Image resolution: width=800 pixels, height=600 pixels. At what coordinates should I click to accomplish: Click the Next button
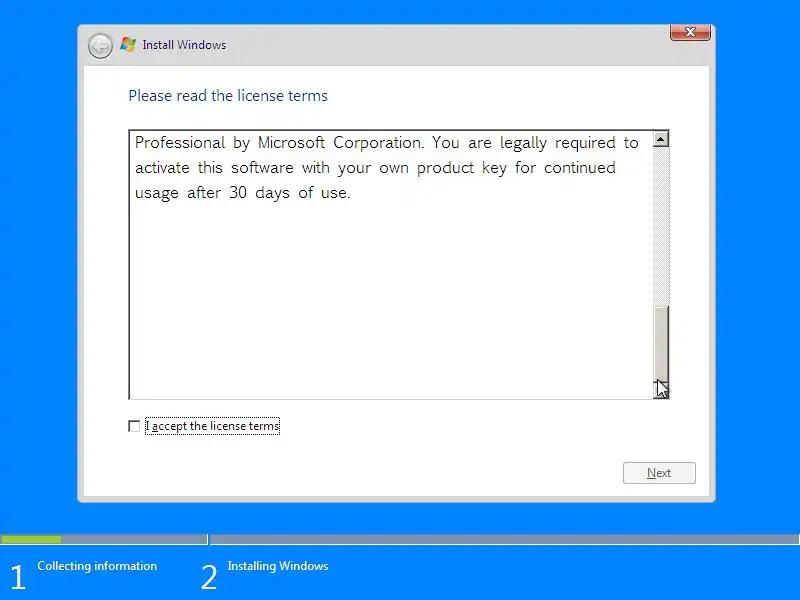click(659, 473)
